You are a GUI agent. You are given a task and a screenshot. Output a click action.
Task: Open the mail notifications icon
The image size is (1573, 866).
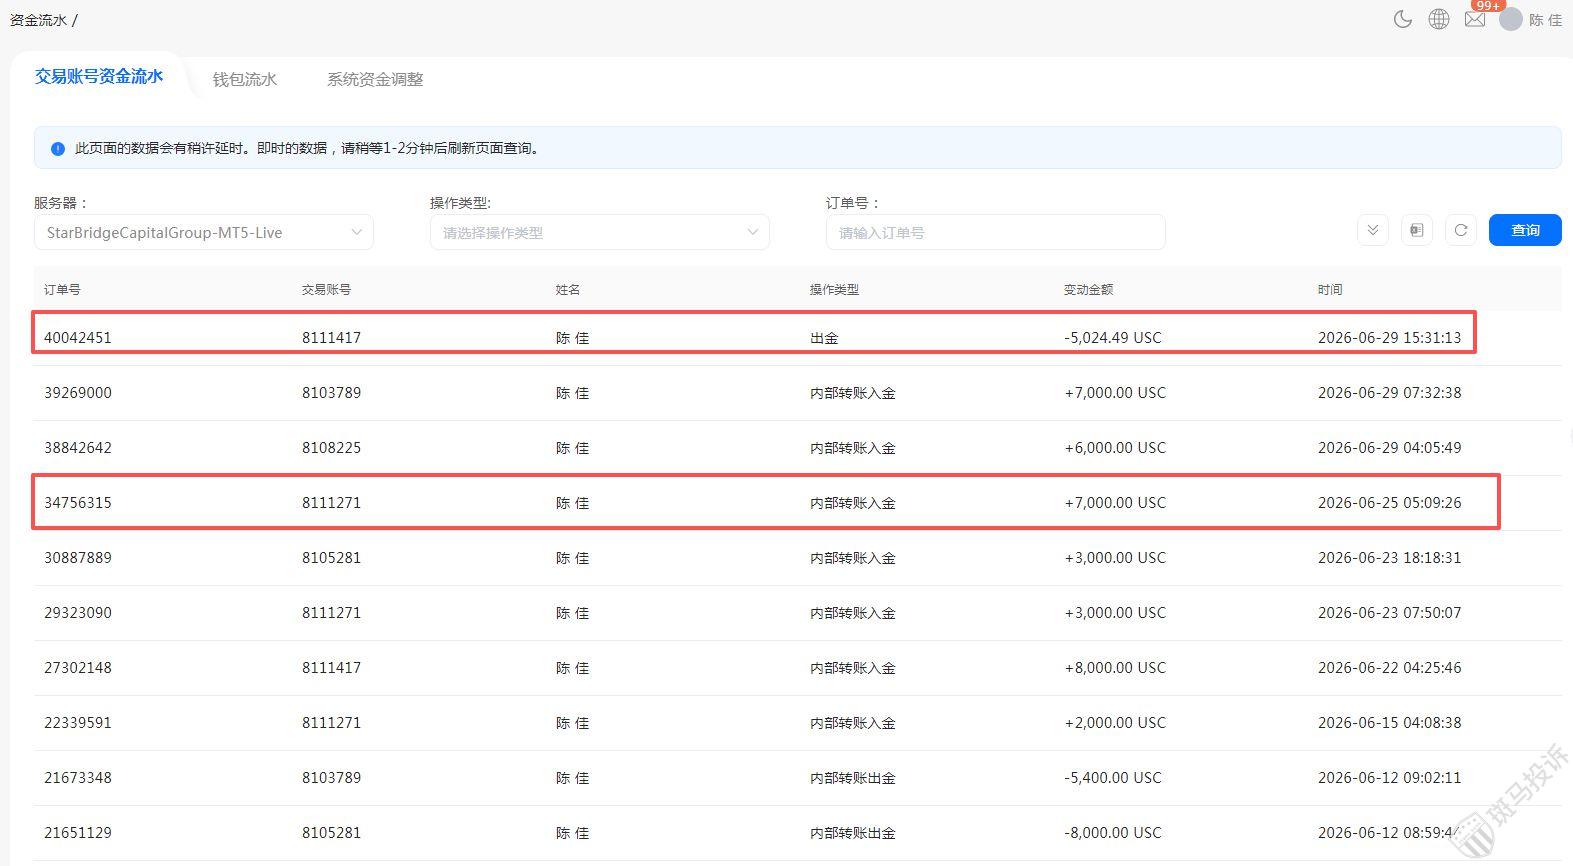(1475, 19)
